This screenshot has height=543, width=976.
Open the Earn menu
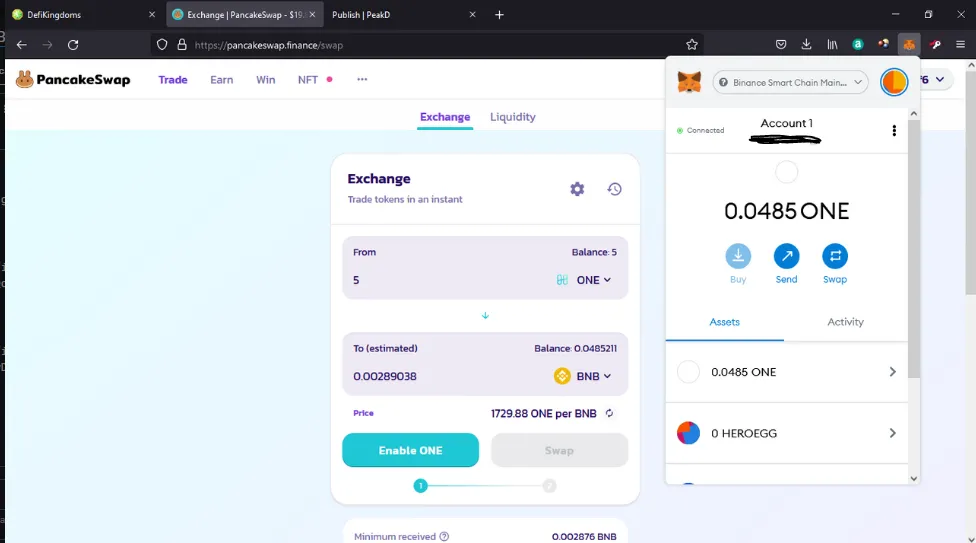[x=222, y=80]
